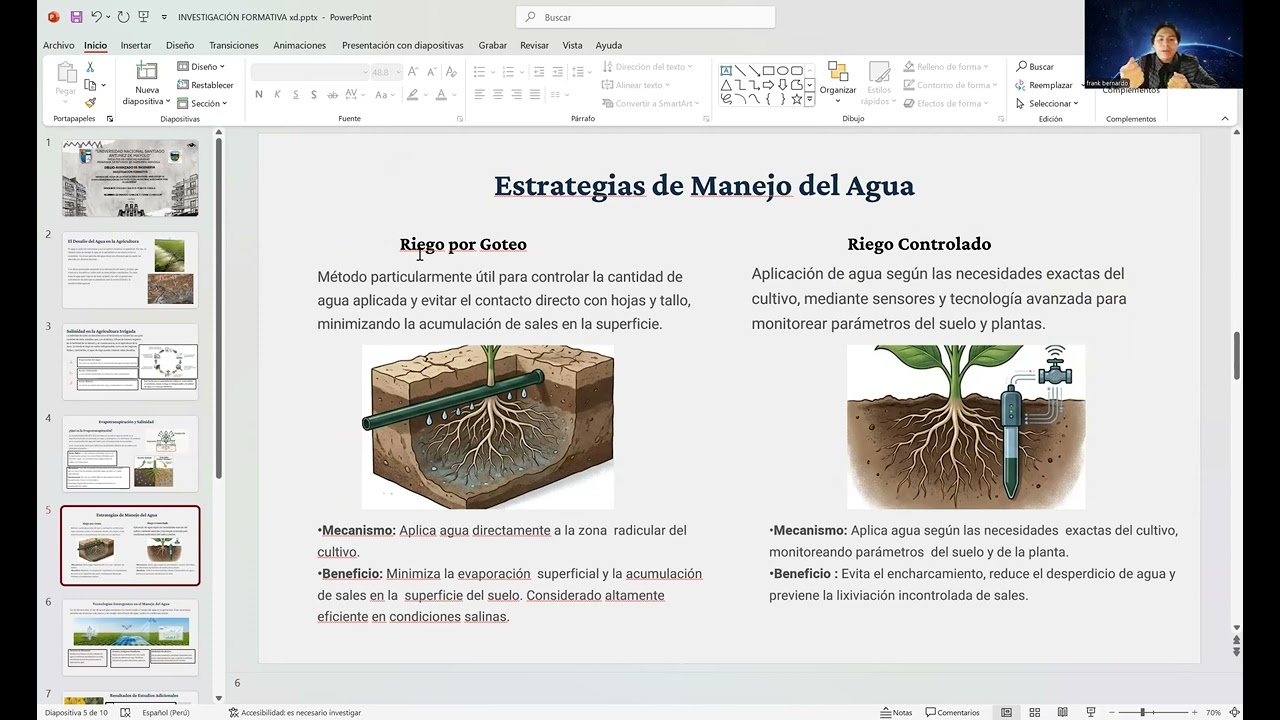Viewport: 1280px width, 720px height.
Task: Toggle strikethrough formatting
Action: 333,94
